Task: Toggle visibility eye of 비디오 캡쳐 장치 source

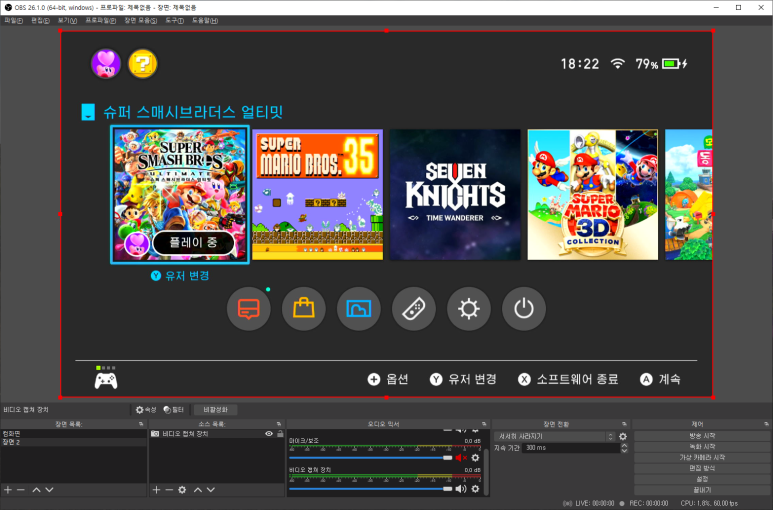Action: 269,434
